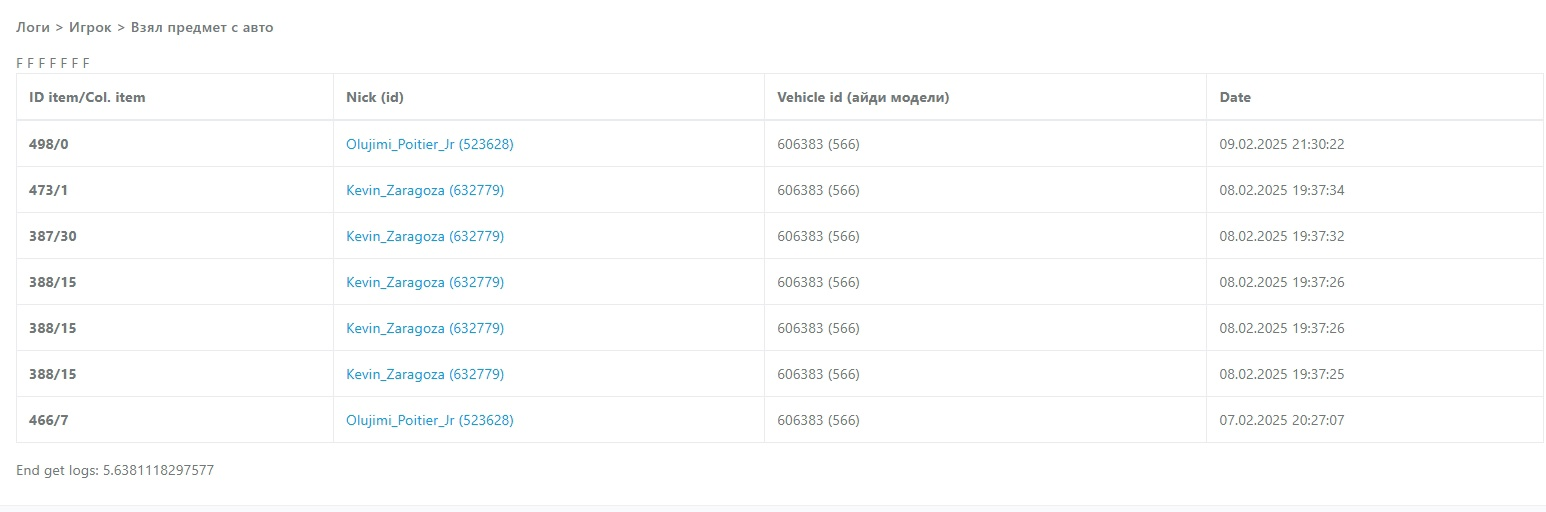Open Olujimi_Poitier_Jr link in the 498/0 row

tap(429, 144)
